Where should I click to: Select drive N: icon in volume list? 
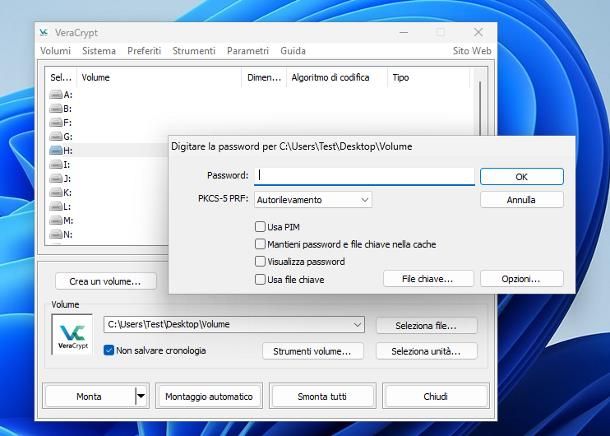(56, 235)
